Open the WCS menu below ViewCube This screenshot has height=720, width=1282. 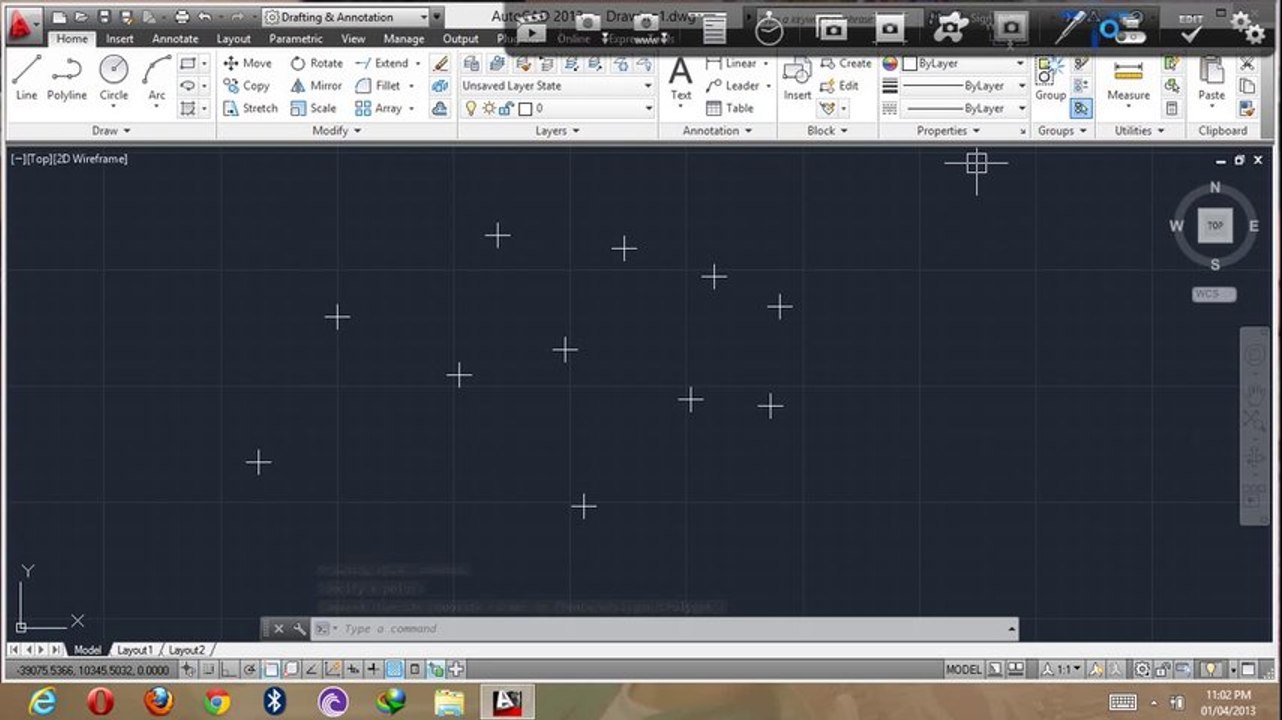(x=1214, y=294)
